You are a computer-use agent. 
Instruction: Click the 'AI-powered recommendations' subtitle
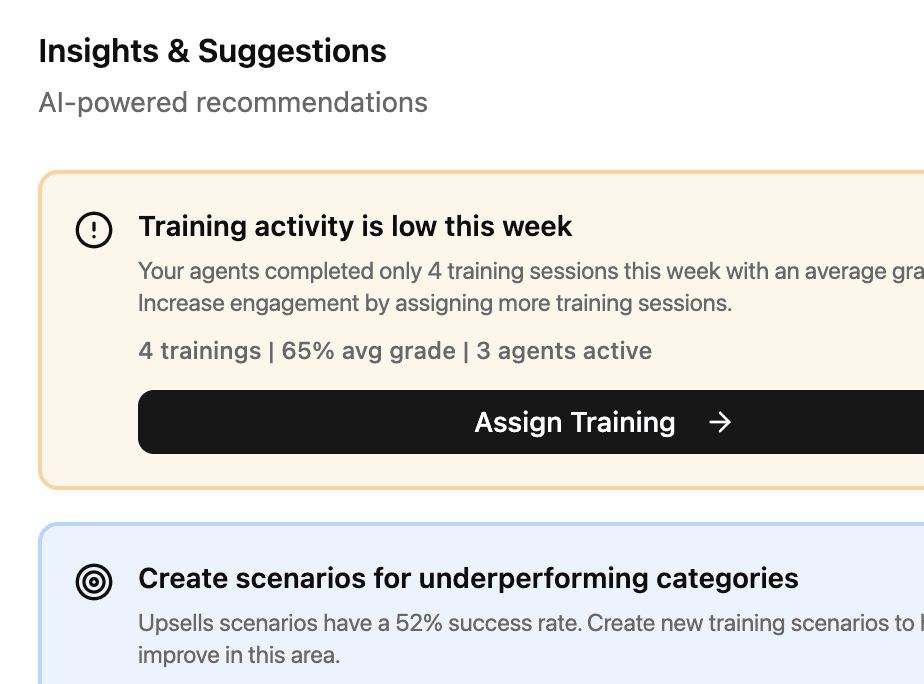click(x=233, y=103)
